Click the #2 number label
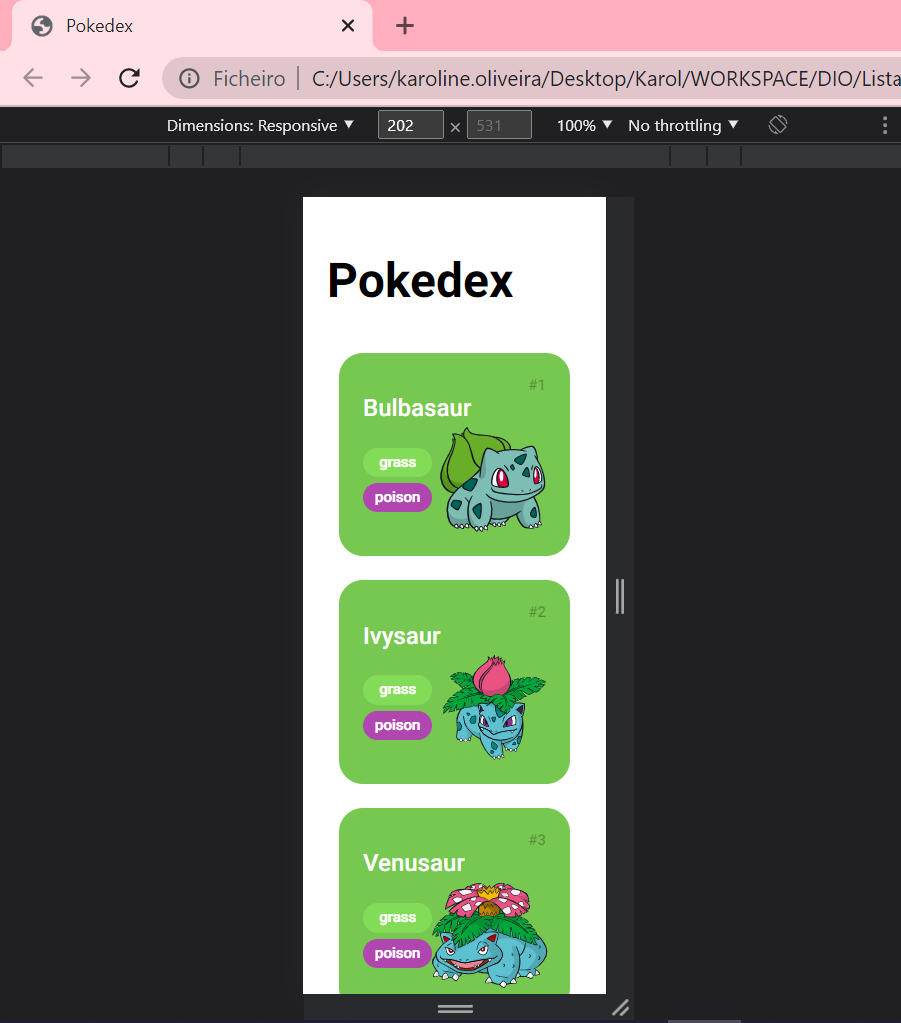The height and width of the screenshot is (1023, 901). [536, 612]
